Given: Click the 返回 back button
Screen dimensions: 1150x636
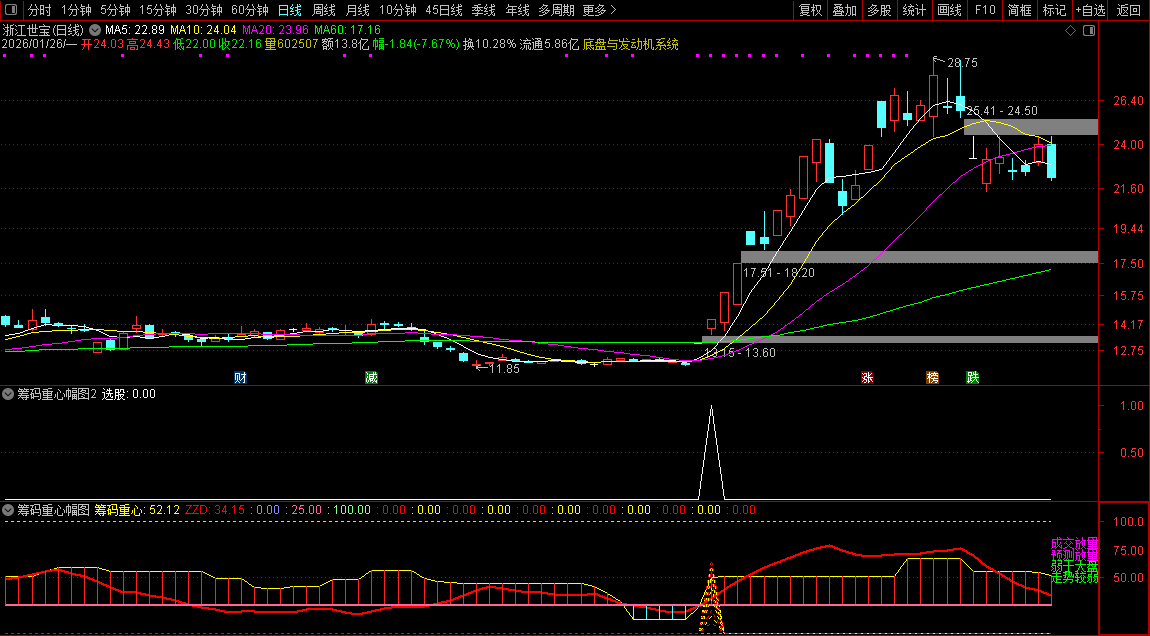Looking at the screenshot, I should [x=1128, y=10].
